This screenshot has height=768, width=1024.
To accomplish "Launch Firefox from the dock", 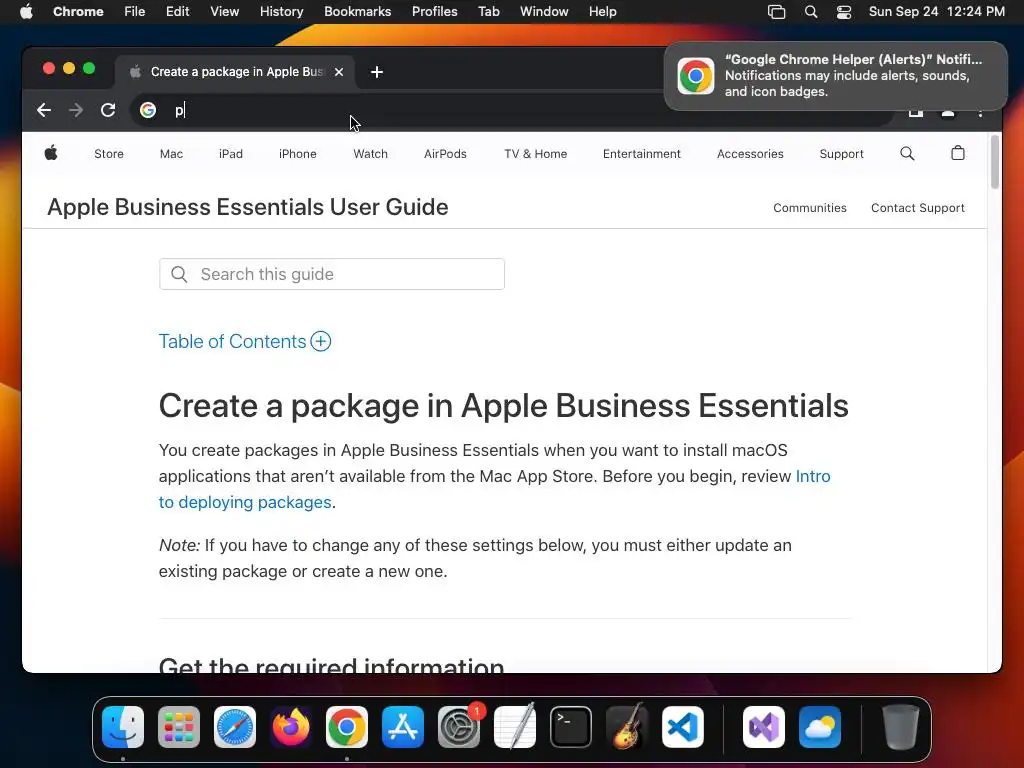I will 291,727.
